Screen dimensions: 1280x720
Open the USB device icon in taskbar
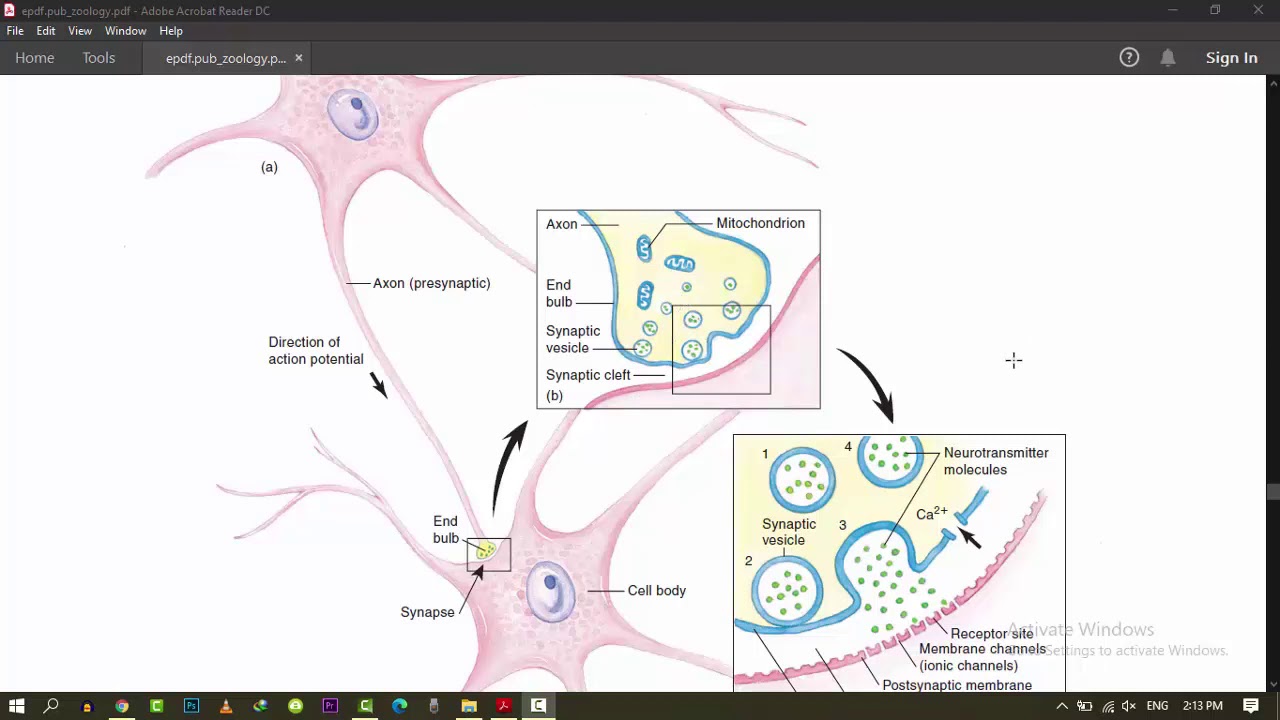point(434,706)
